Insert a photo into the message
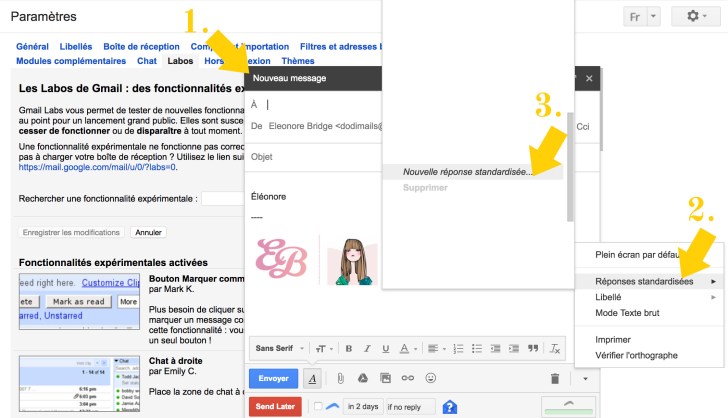 tap(385, 379)
